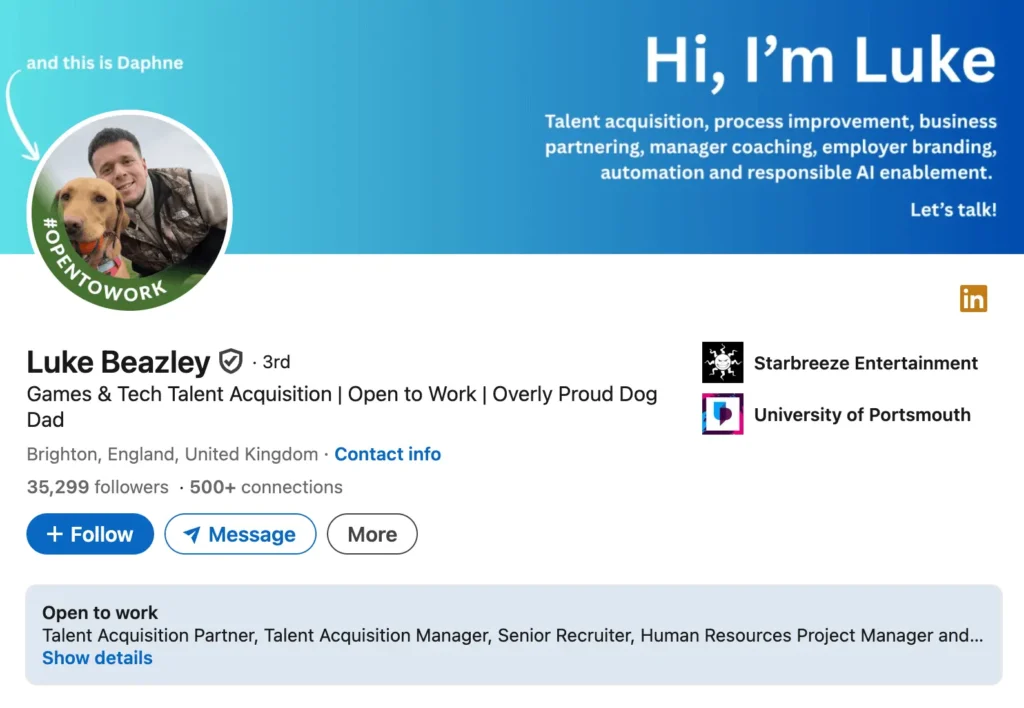Open the Contact info link

pos(387,454)
